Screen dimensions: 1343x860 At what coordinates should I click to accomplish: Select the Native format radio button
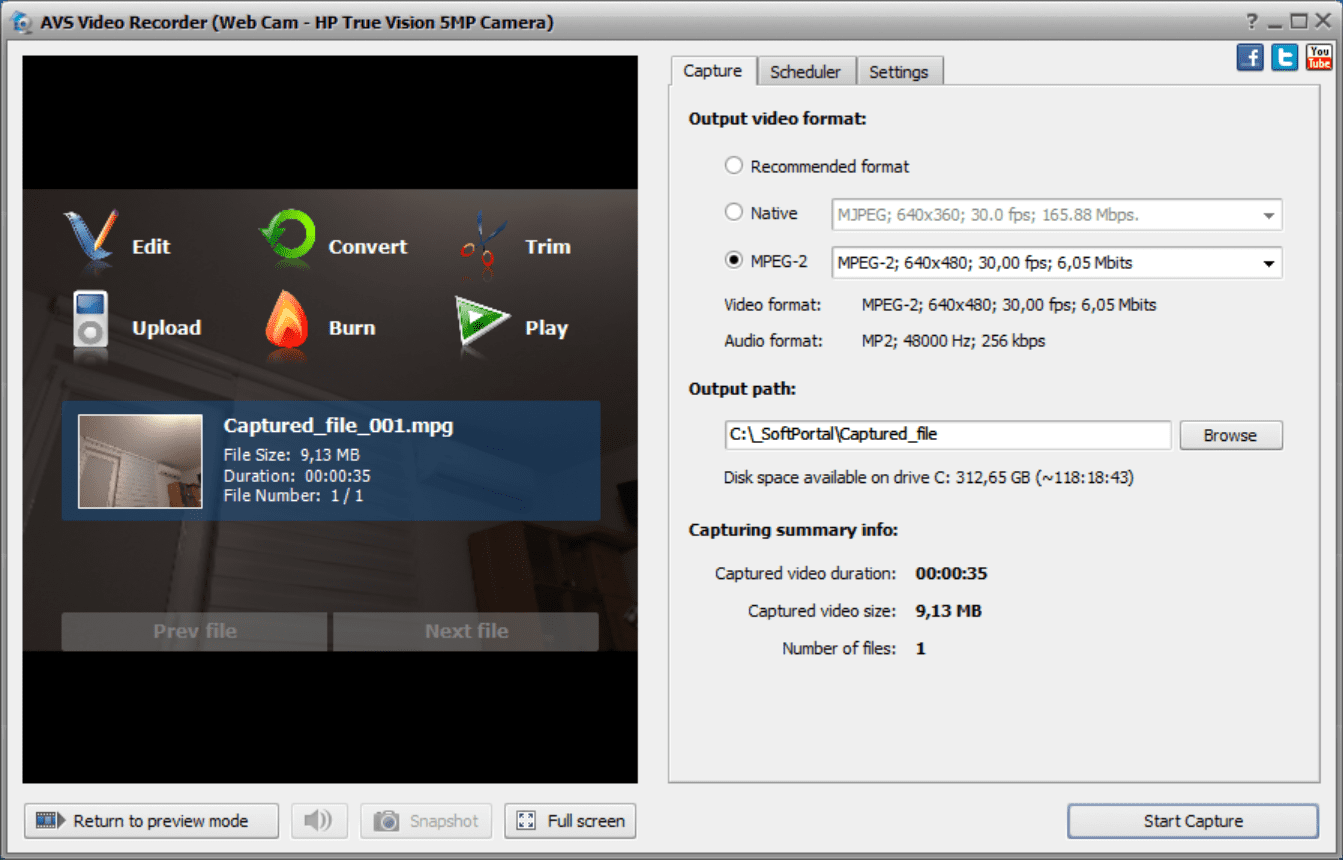734,212
